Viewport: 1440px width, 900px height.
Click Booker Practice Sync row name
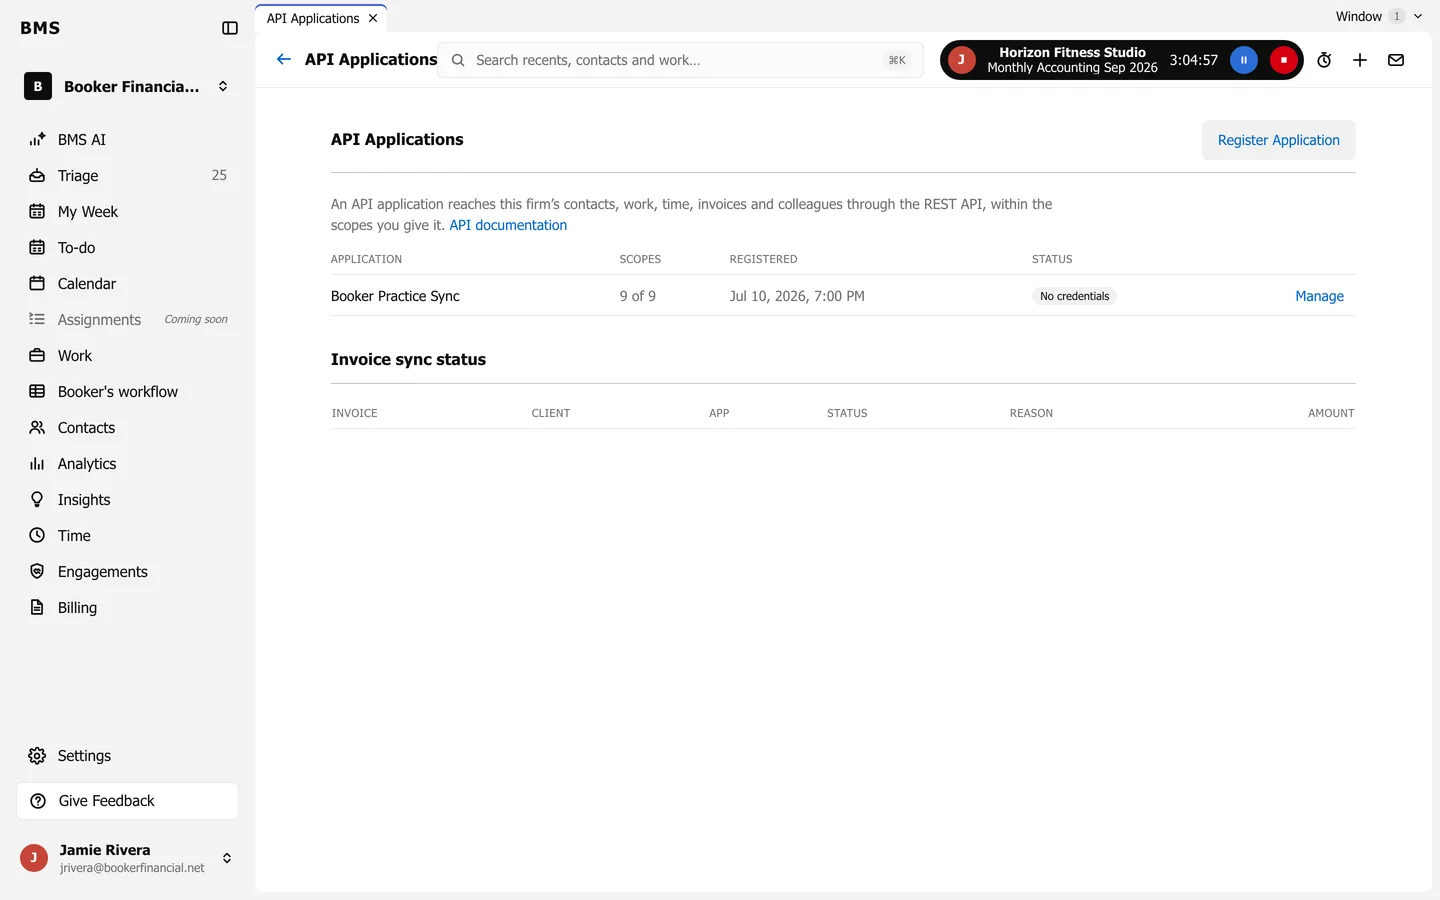tap(395, 296)
